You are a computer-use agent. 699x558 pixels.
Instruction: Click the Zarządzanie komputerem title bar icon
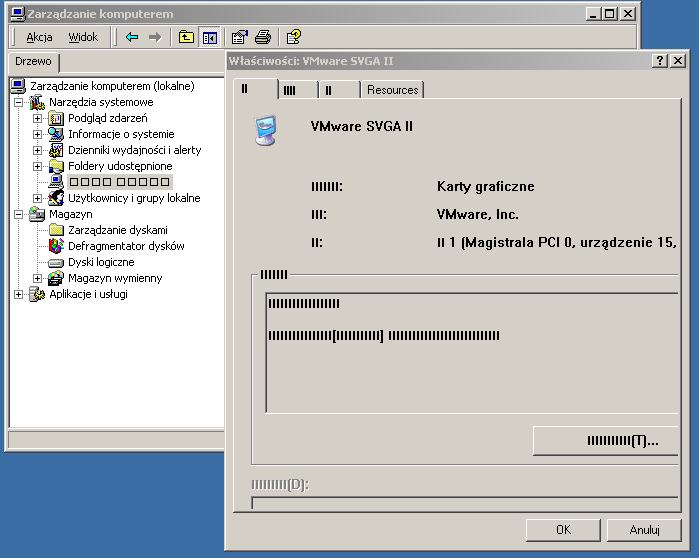(x=17, y=14)
